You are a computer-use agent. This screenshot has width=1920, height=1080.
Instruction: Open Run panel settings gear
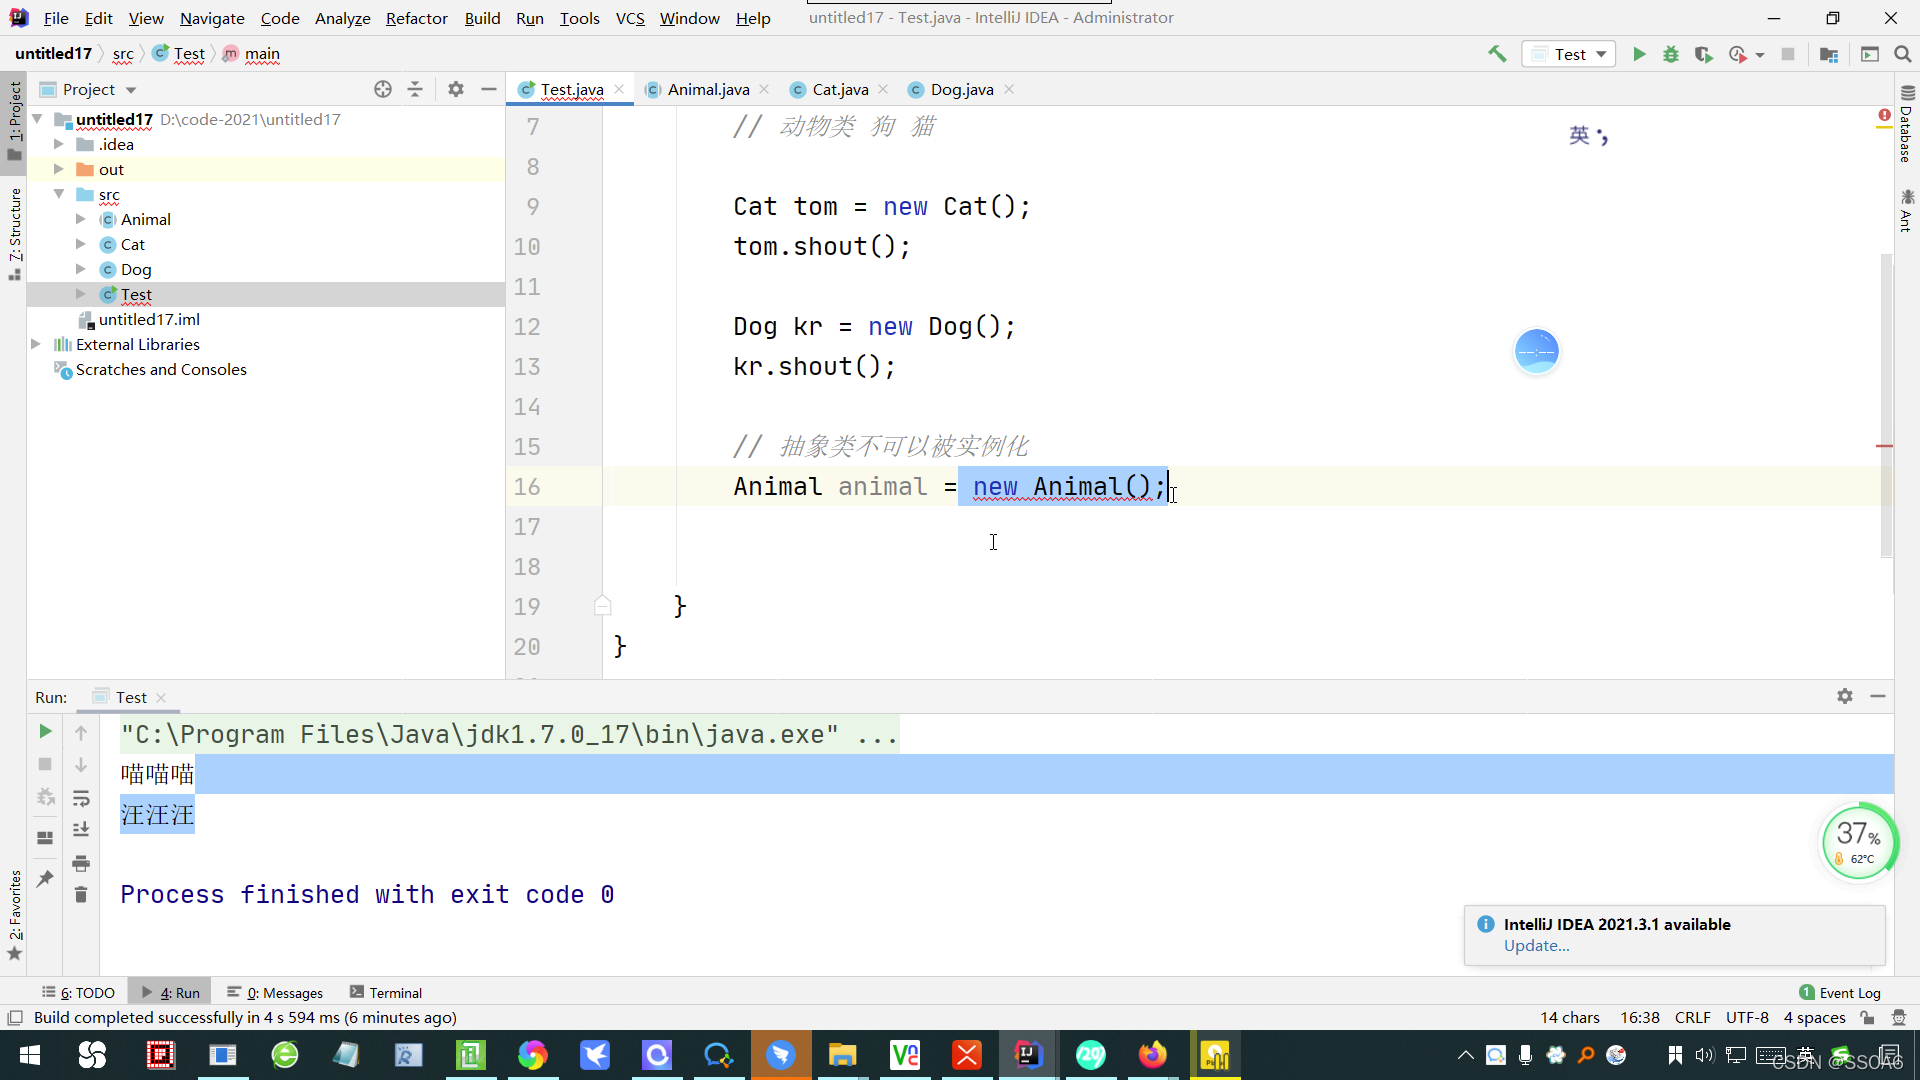[x=1845, y=696]
